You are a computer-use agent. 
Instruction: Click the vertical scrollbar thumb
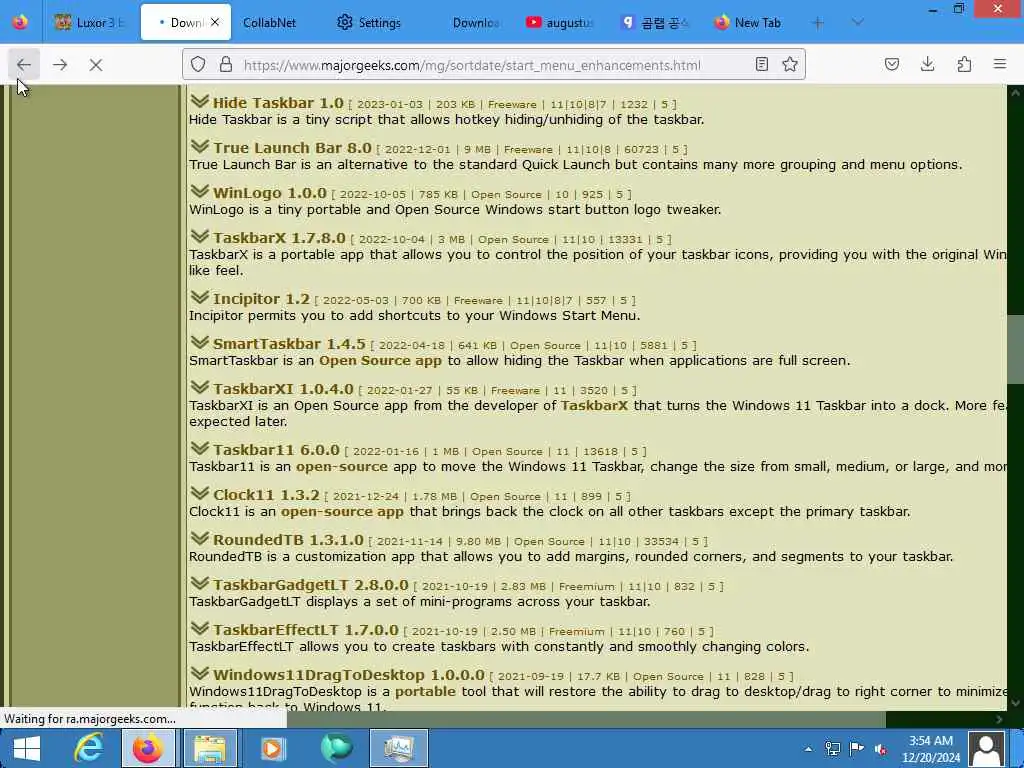click(x=1015, y=349)
